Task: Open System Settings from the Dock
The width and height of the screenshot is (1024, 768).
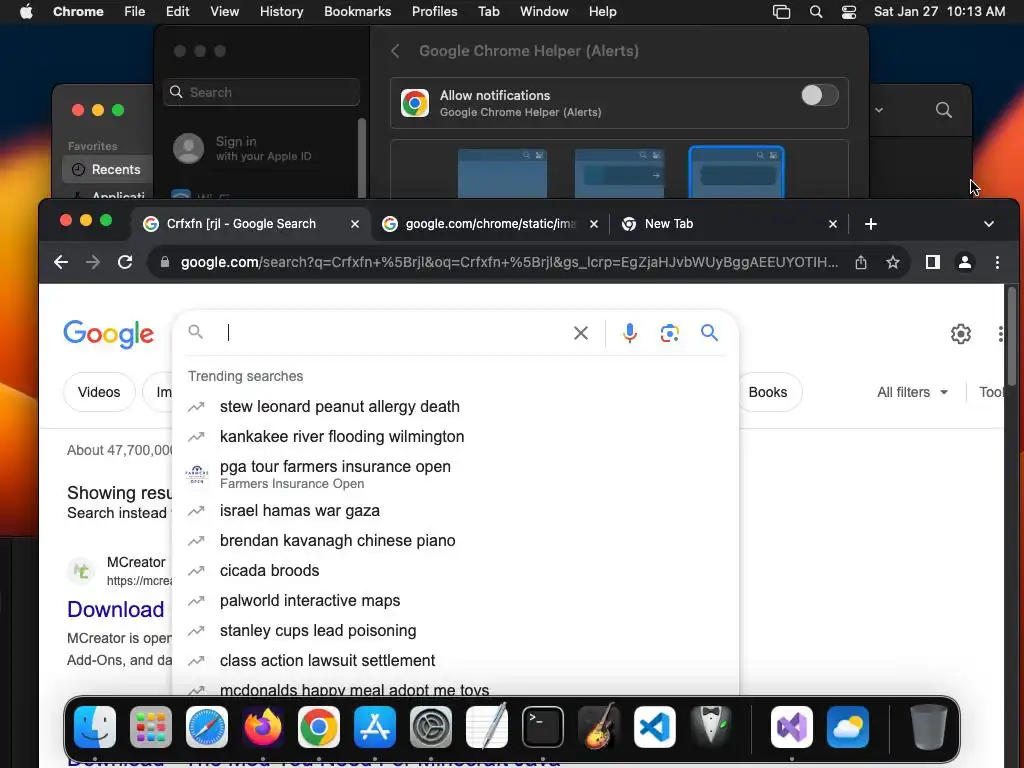Action: [431, 726]
